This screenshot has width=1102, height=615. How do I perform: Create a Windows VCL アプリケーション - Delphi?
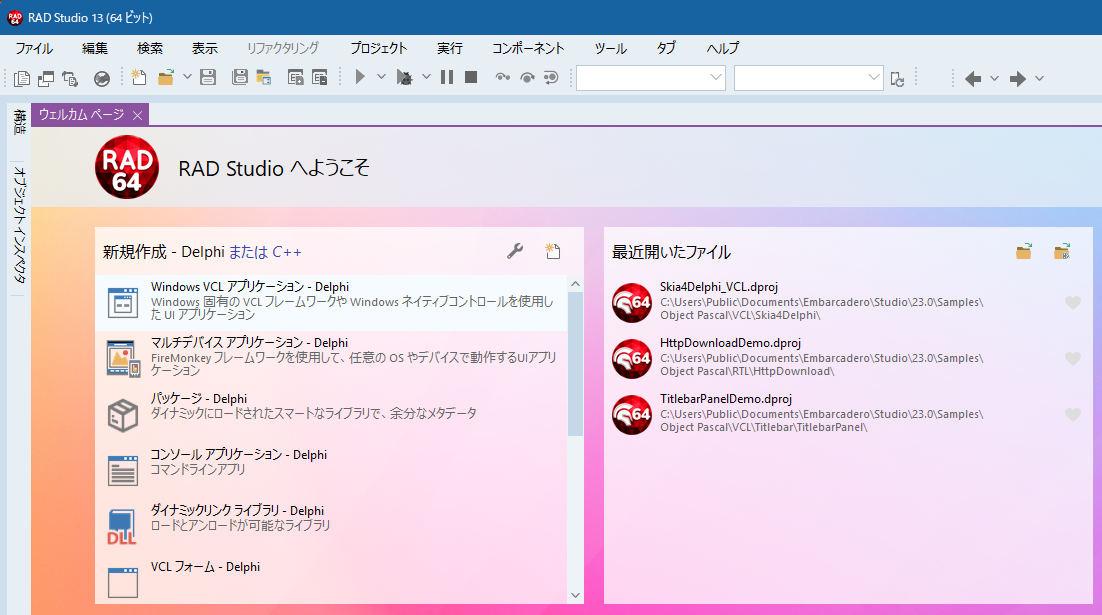[x=331, y=302]
